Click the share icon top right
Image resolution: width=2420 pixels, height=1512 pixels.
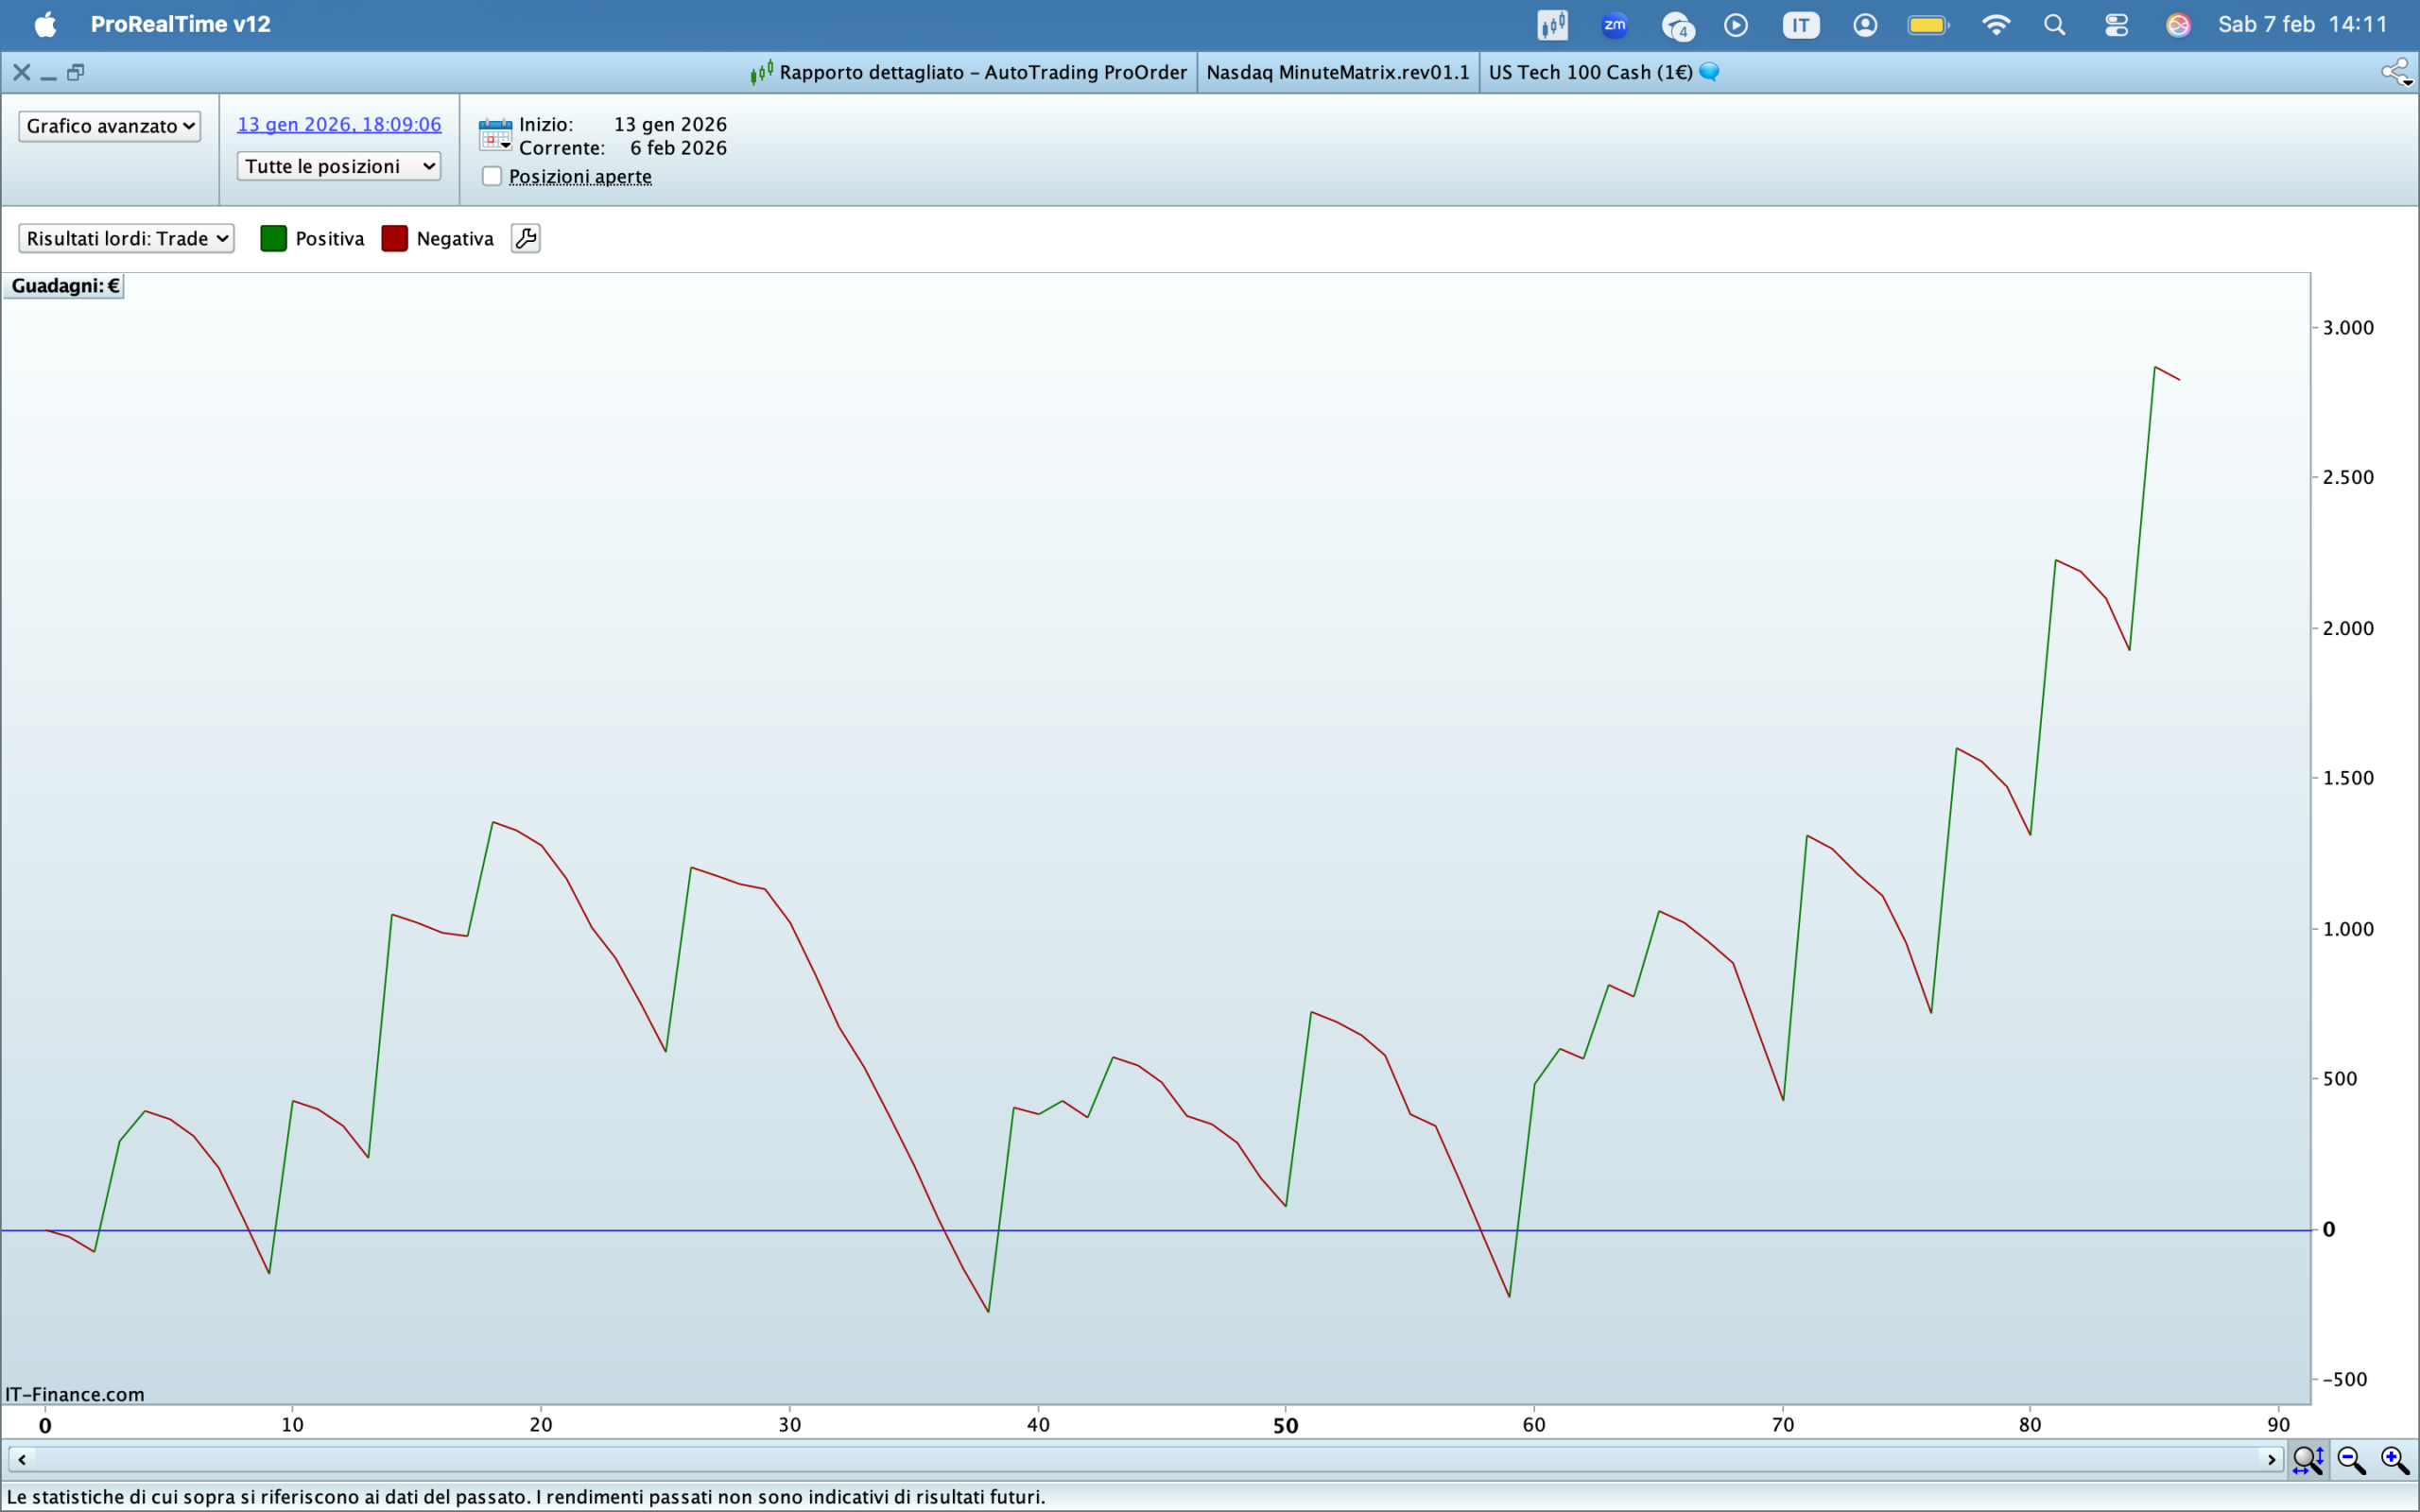coord(2396,72)
